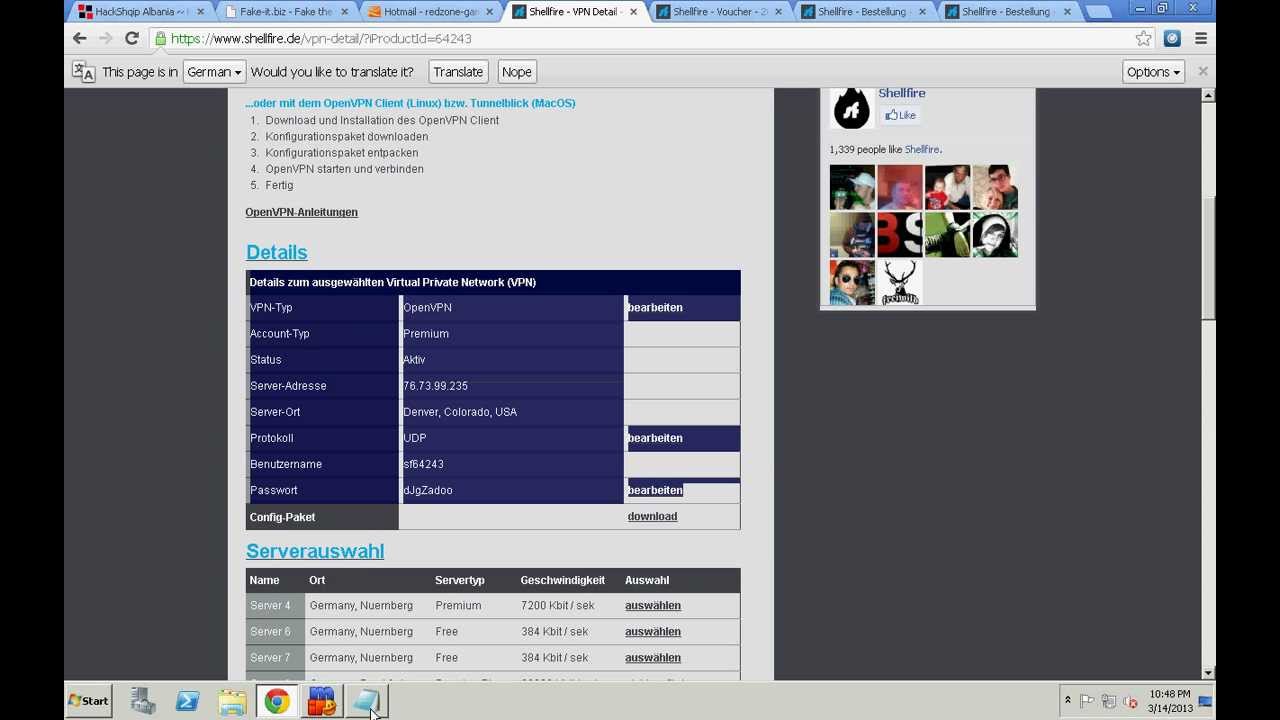Click the Serverauswahl heading link
This screenshot has height=720, width=1280.
315,551
